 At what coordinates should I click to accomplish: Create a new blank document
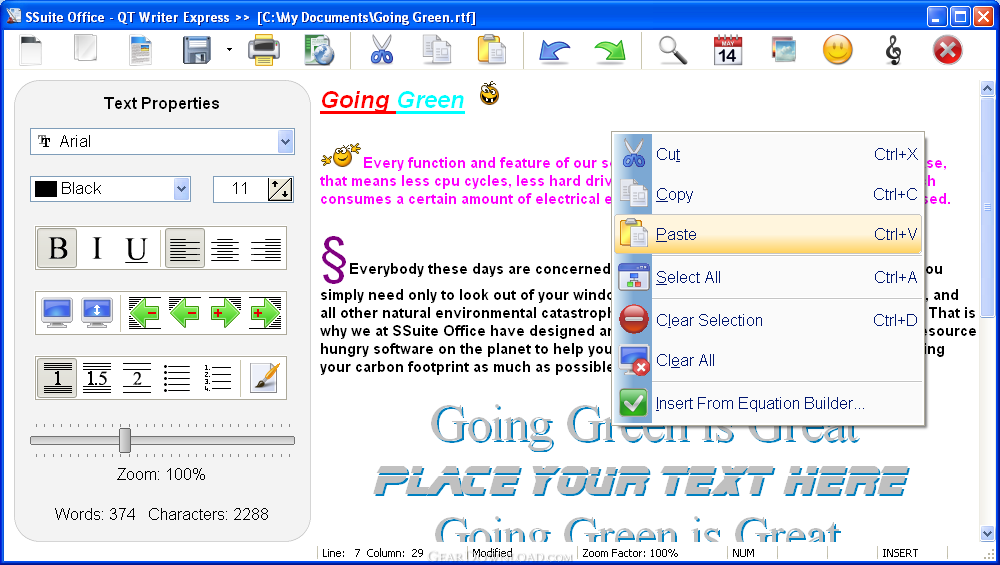31,50
